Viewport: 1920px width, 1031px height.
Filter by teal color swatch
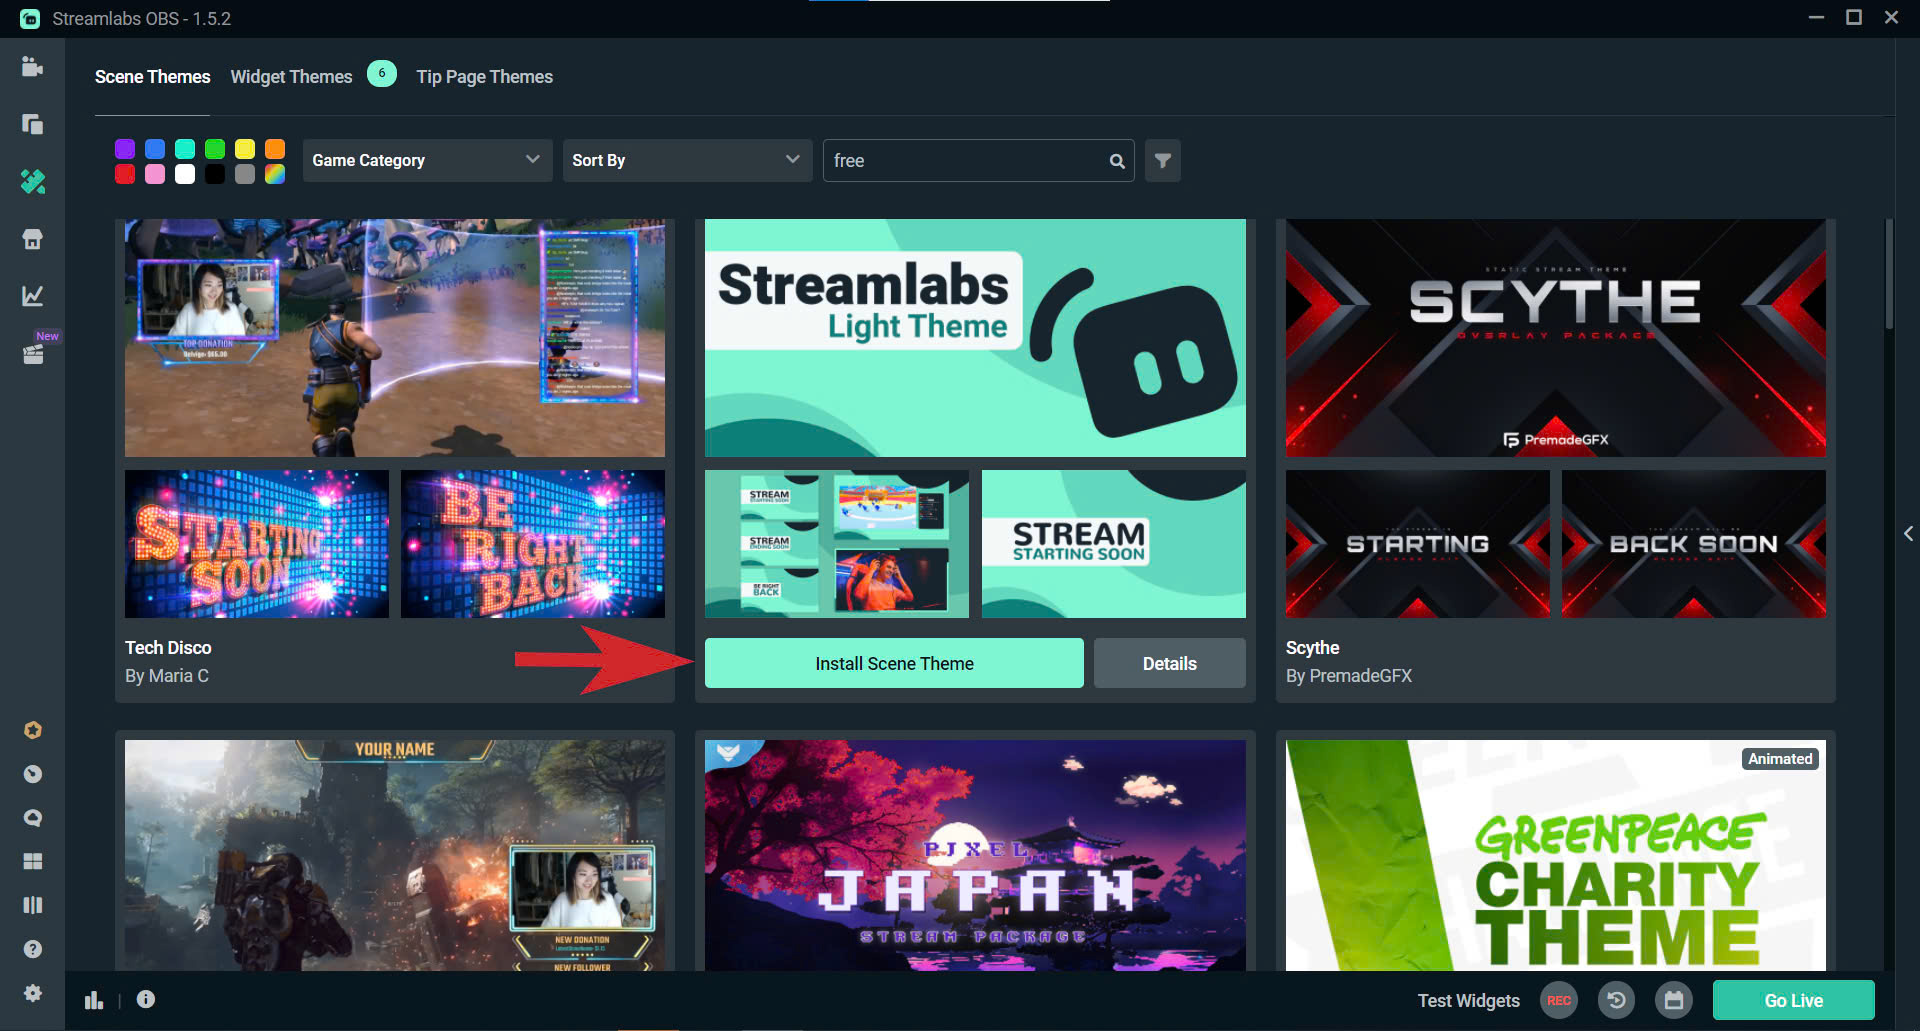[185, 149]
